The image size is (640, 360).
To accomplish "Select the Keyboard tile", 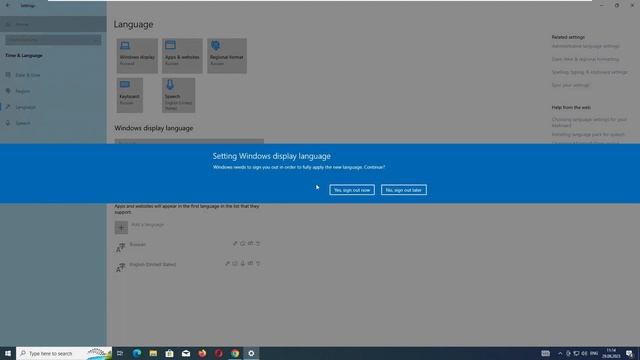I will [130, 96].
